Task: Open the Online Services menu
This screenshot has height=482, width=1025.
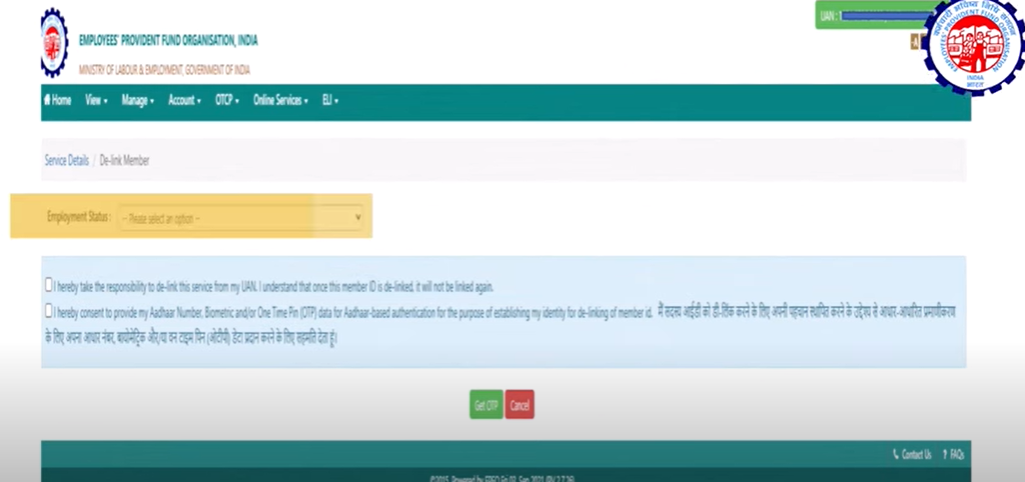Action: click(x=280, y=101)
